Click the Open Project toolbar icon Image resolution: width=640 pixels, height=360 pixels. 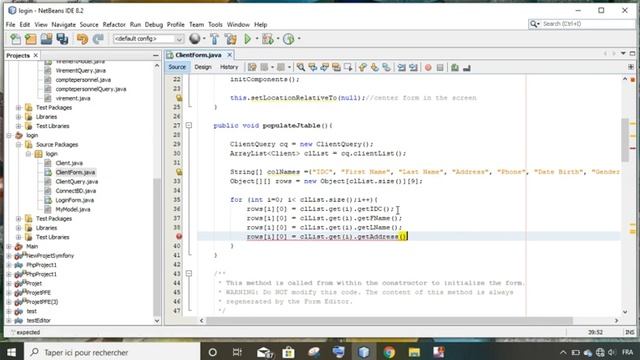[46, 39]
